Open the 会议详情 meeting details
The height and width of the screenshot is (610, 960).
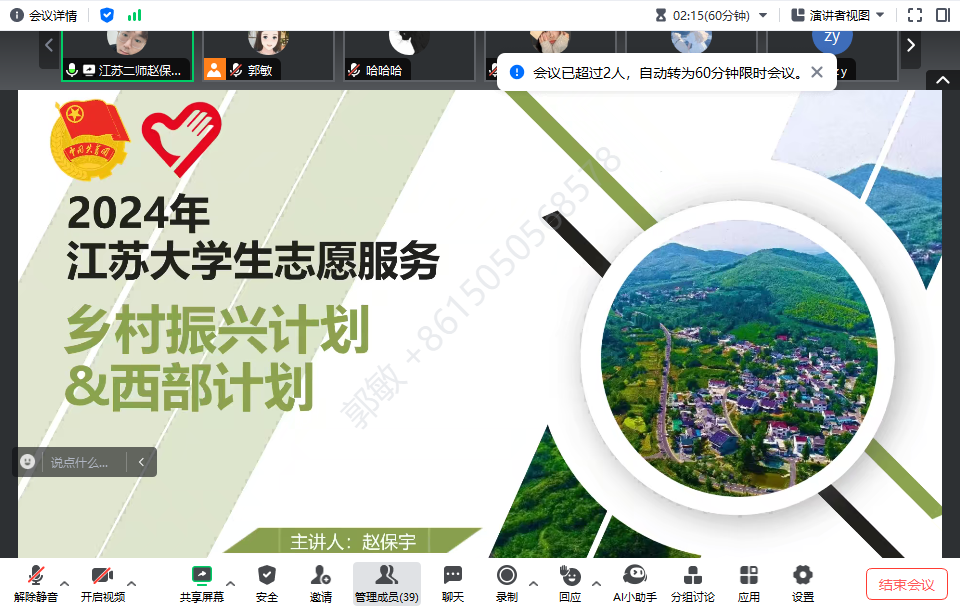click(x=44, y=15)
